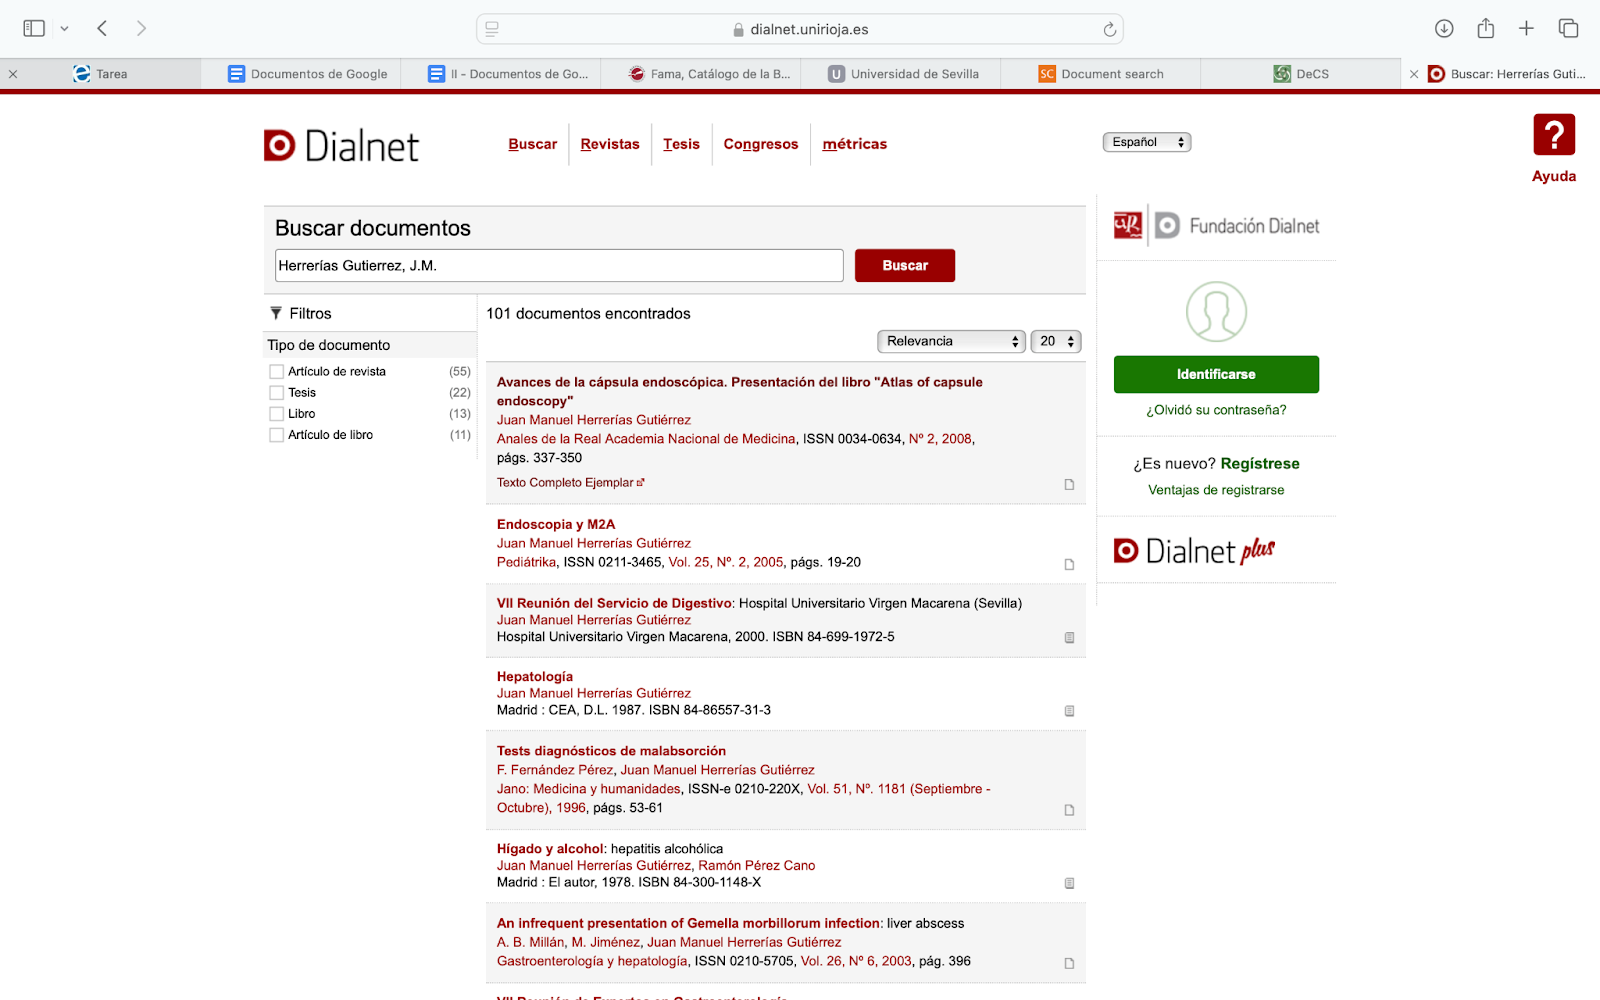Open the Pediátrika journal link
Image resolution: width=1600 pixels, height=1000 pixels.
(x=526, y=562)
